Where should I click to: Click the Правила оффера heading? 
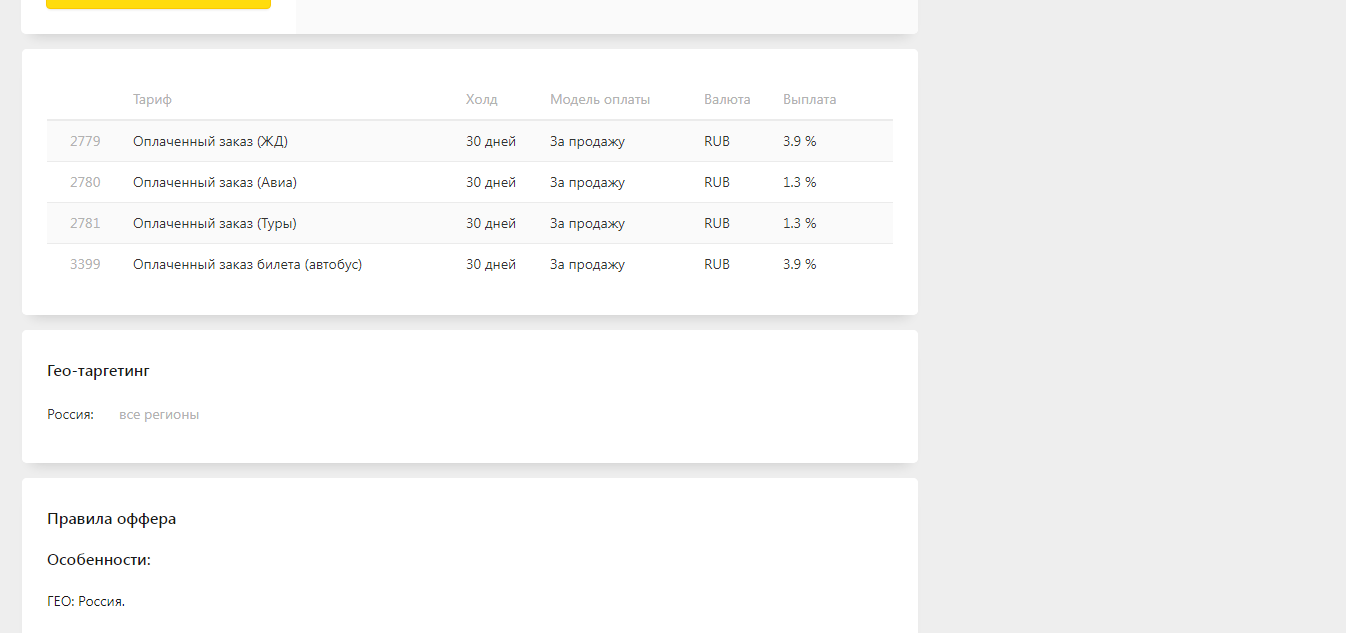[x=111, y=519]
